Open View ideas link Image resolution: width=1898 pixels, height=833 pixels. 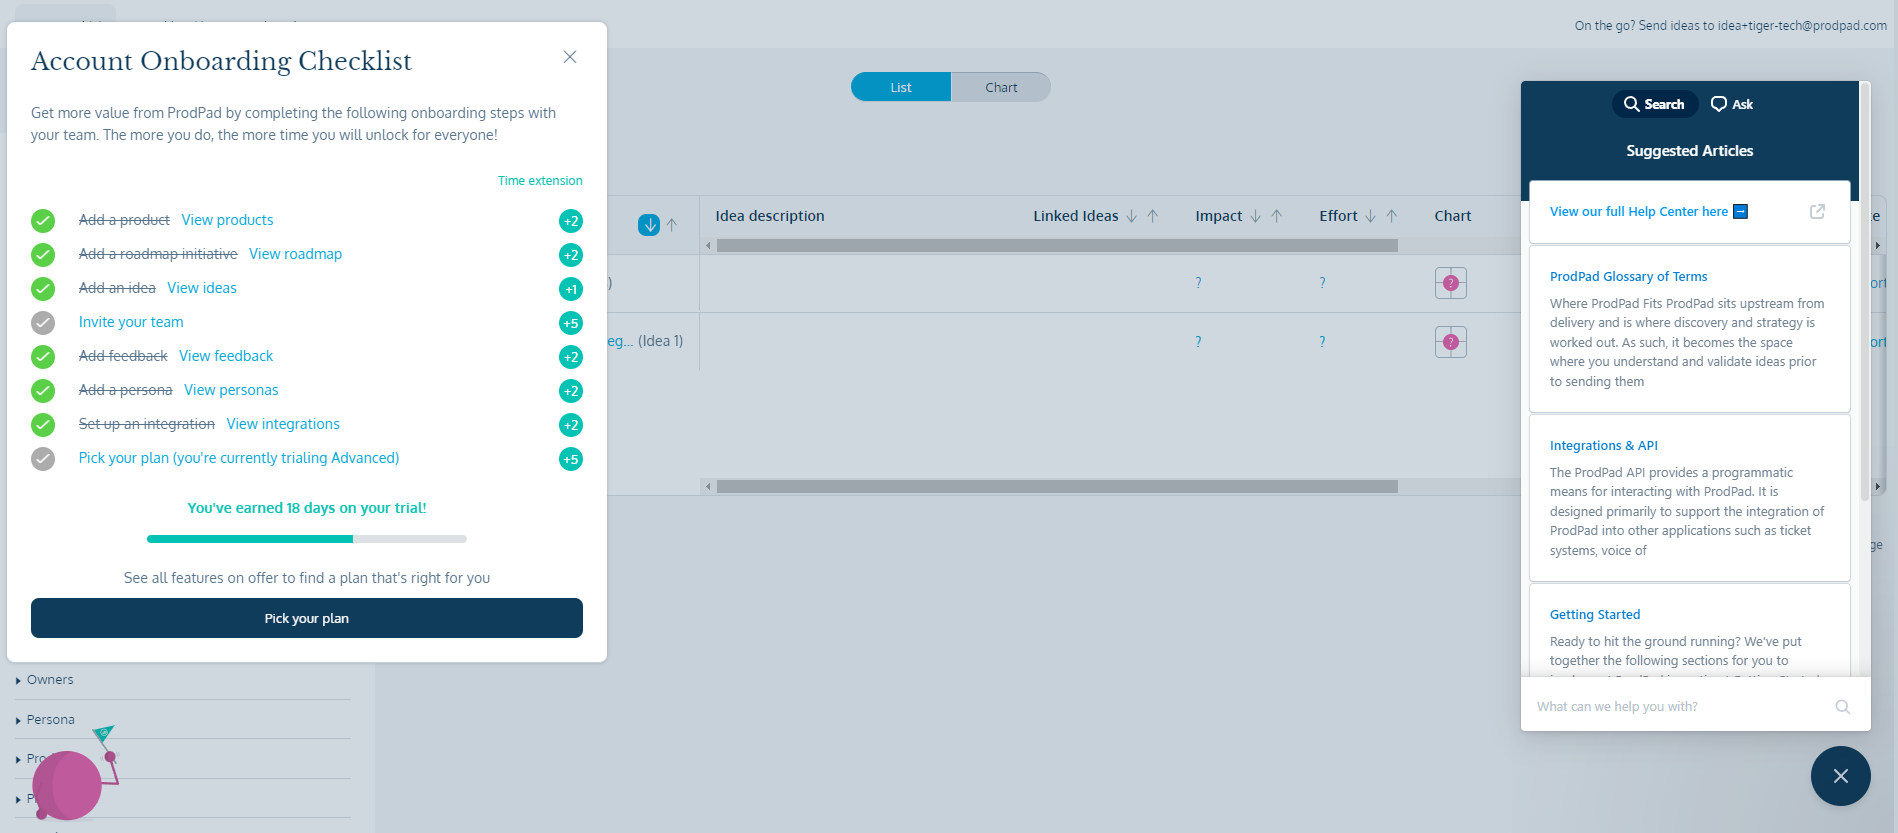click(x=202, y=288)
